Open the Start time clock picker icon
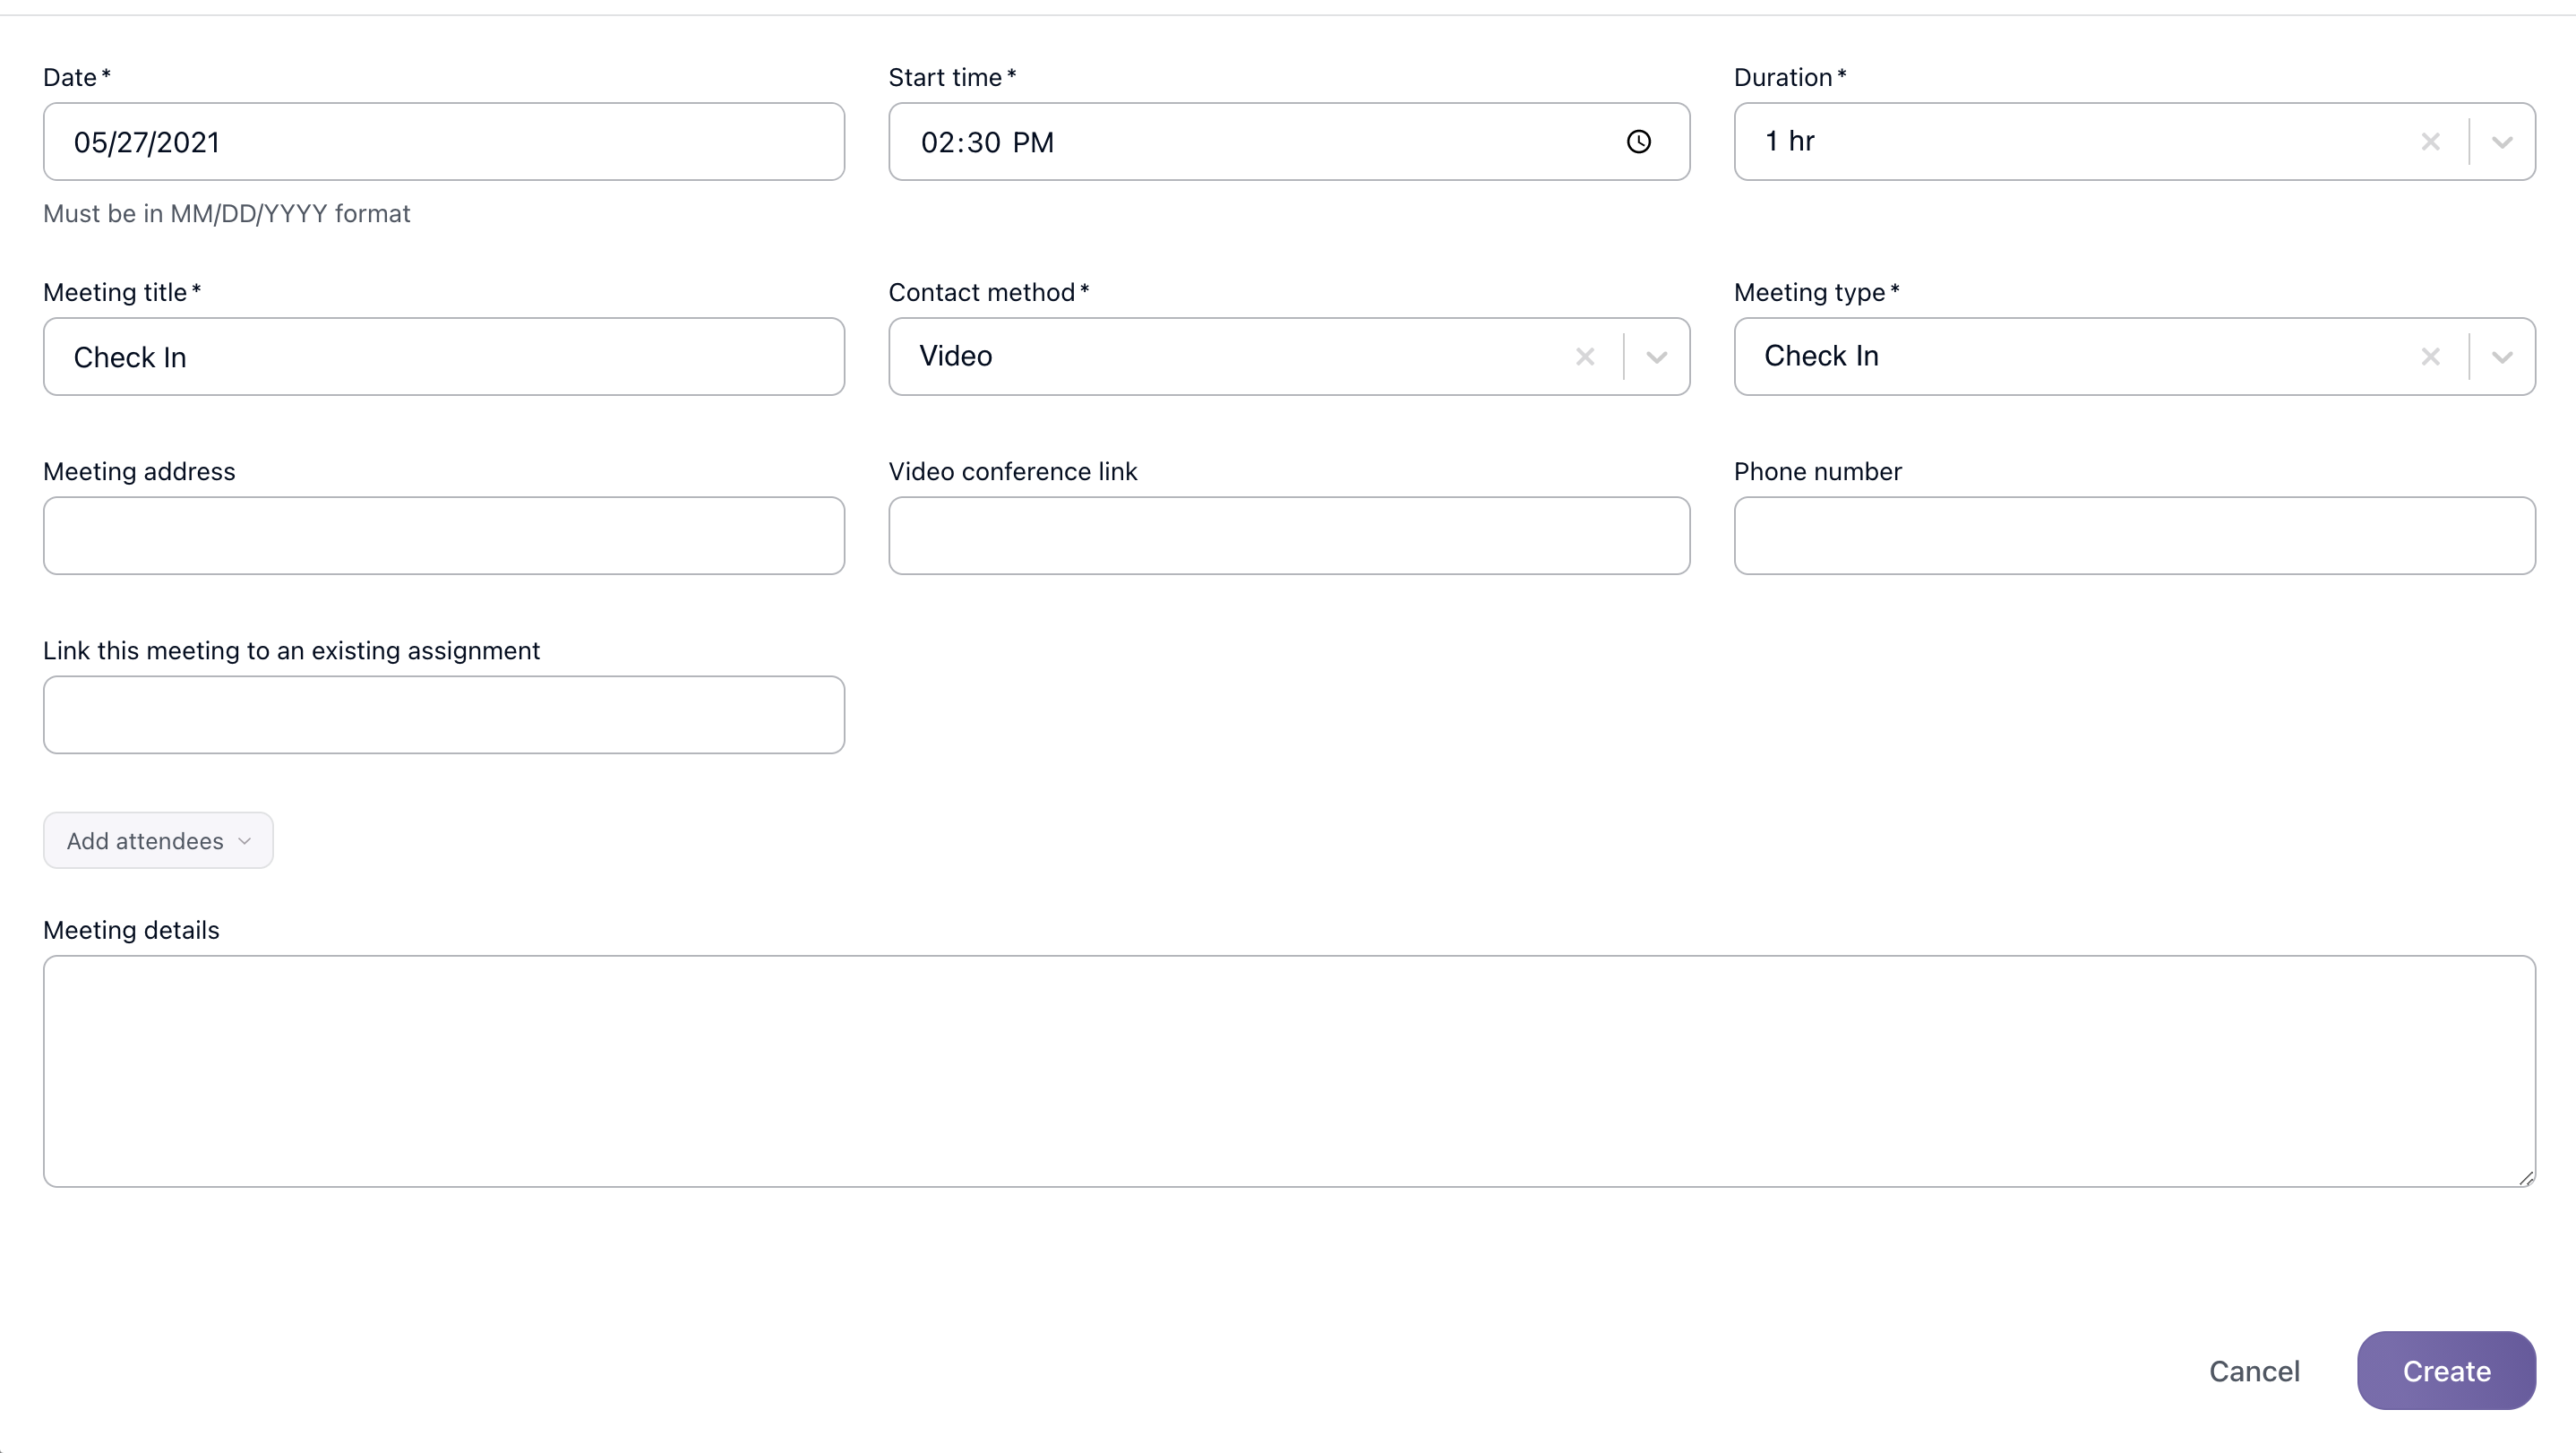This screenshot has height=1453, width=2576. [1638, 142]
